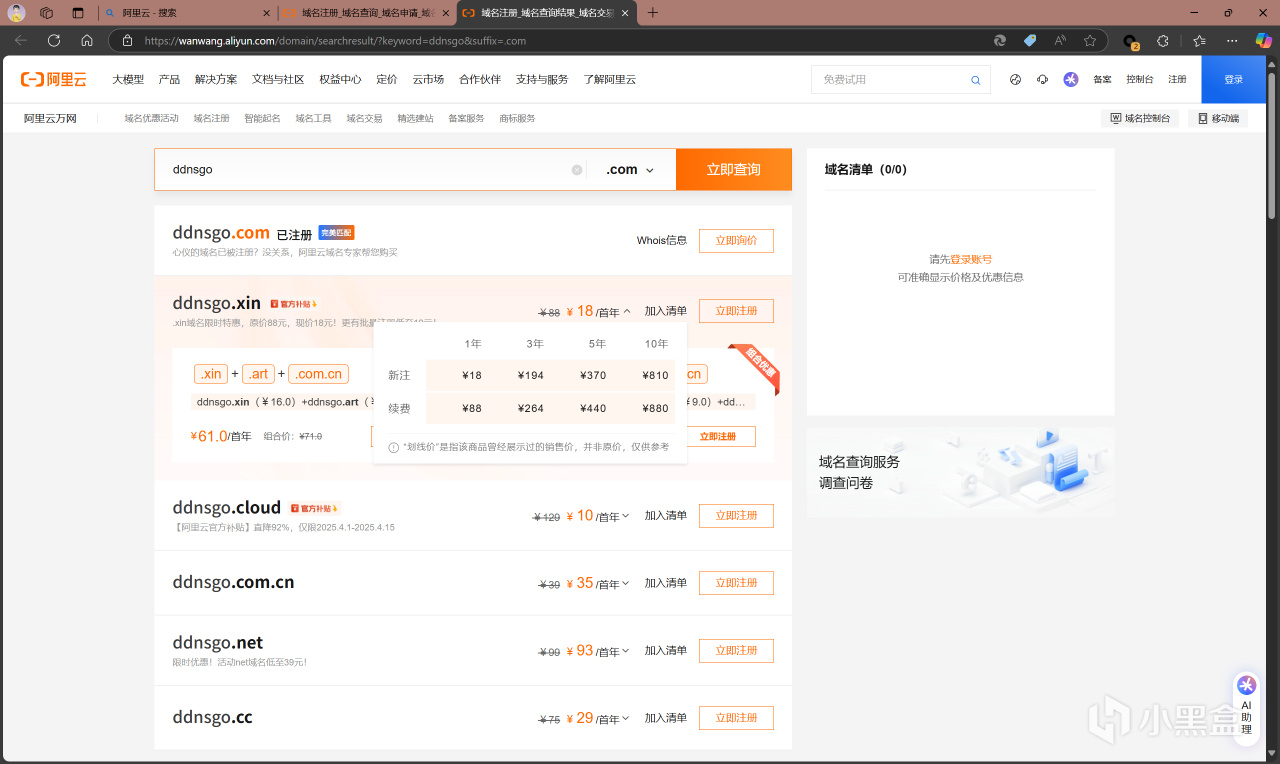Click the info icon beside the 划线价 note
The image size is (1280, 764).
coord(393,447)
